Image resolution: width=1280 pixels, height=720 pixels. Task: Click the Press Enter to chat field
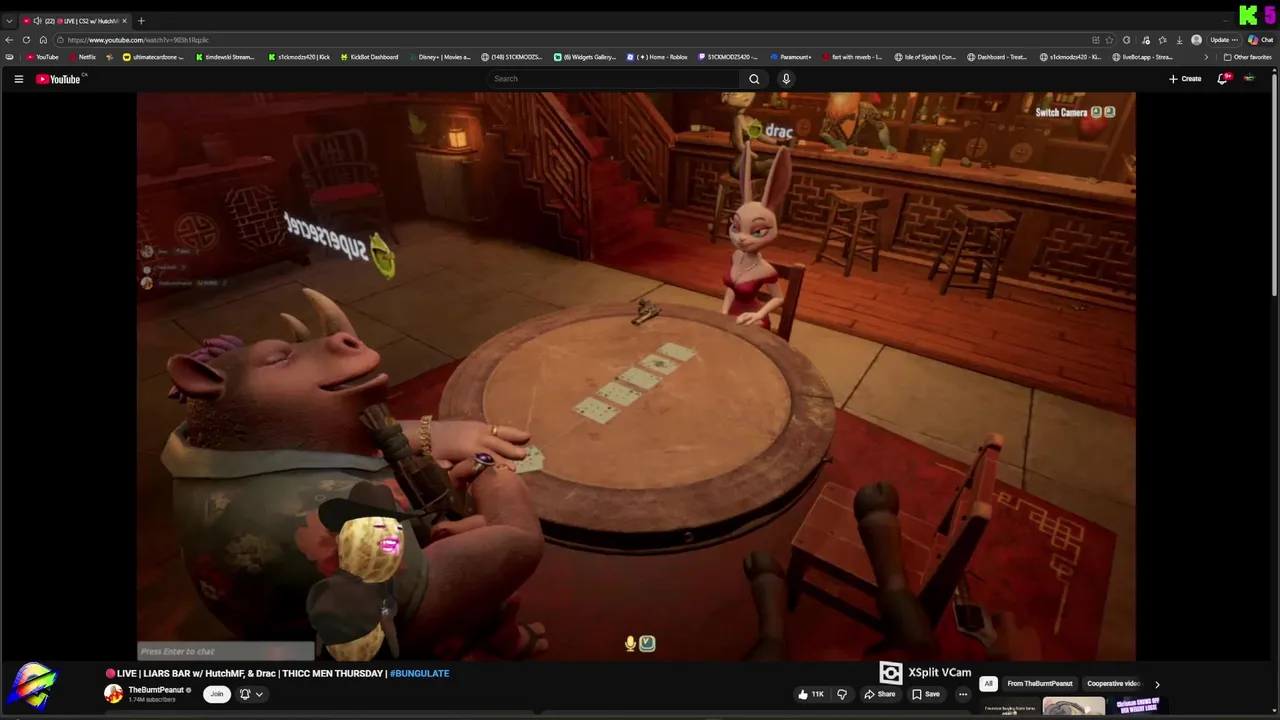click(x=225, y=651)
